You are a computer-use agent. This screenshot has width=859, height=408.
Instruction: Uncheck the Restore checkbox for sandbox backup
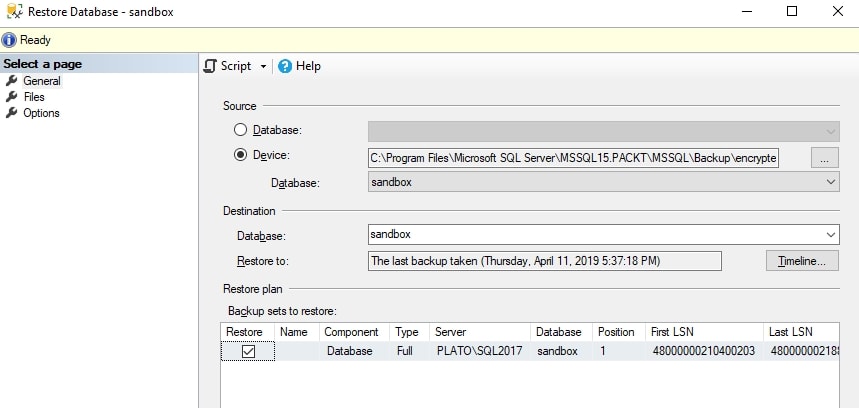[x=248, y=351]
